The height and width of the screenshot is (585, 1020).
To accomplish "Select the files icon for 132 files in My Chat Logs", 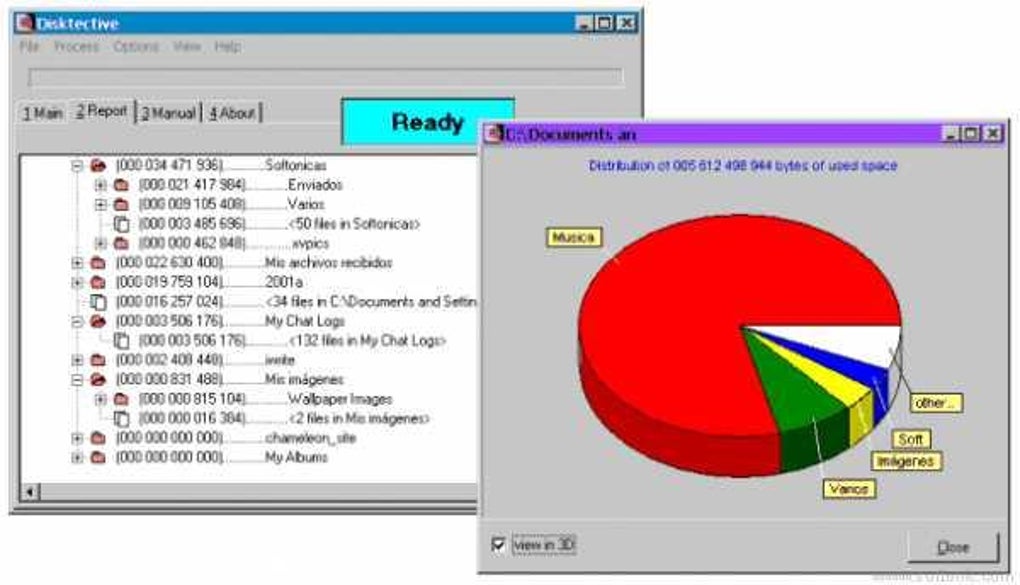I will pos(121,340).
